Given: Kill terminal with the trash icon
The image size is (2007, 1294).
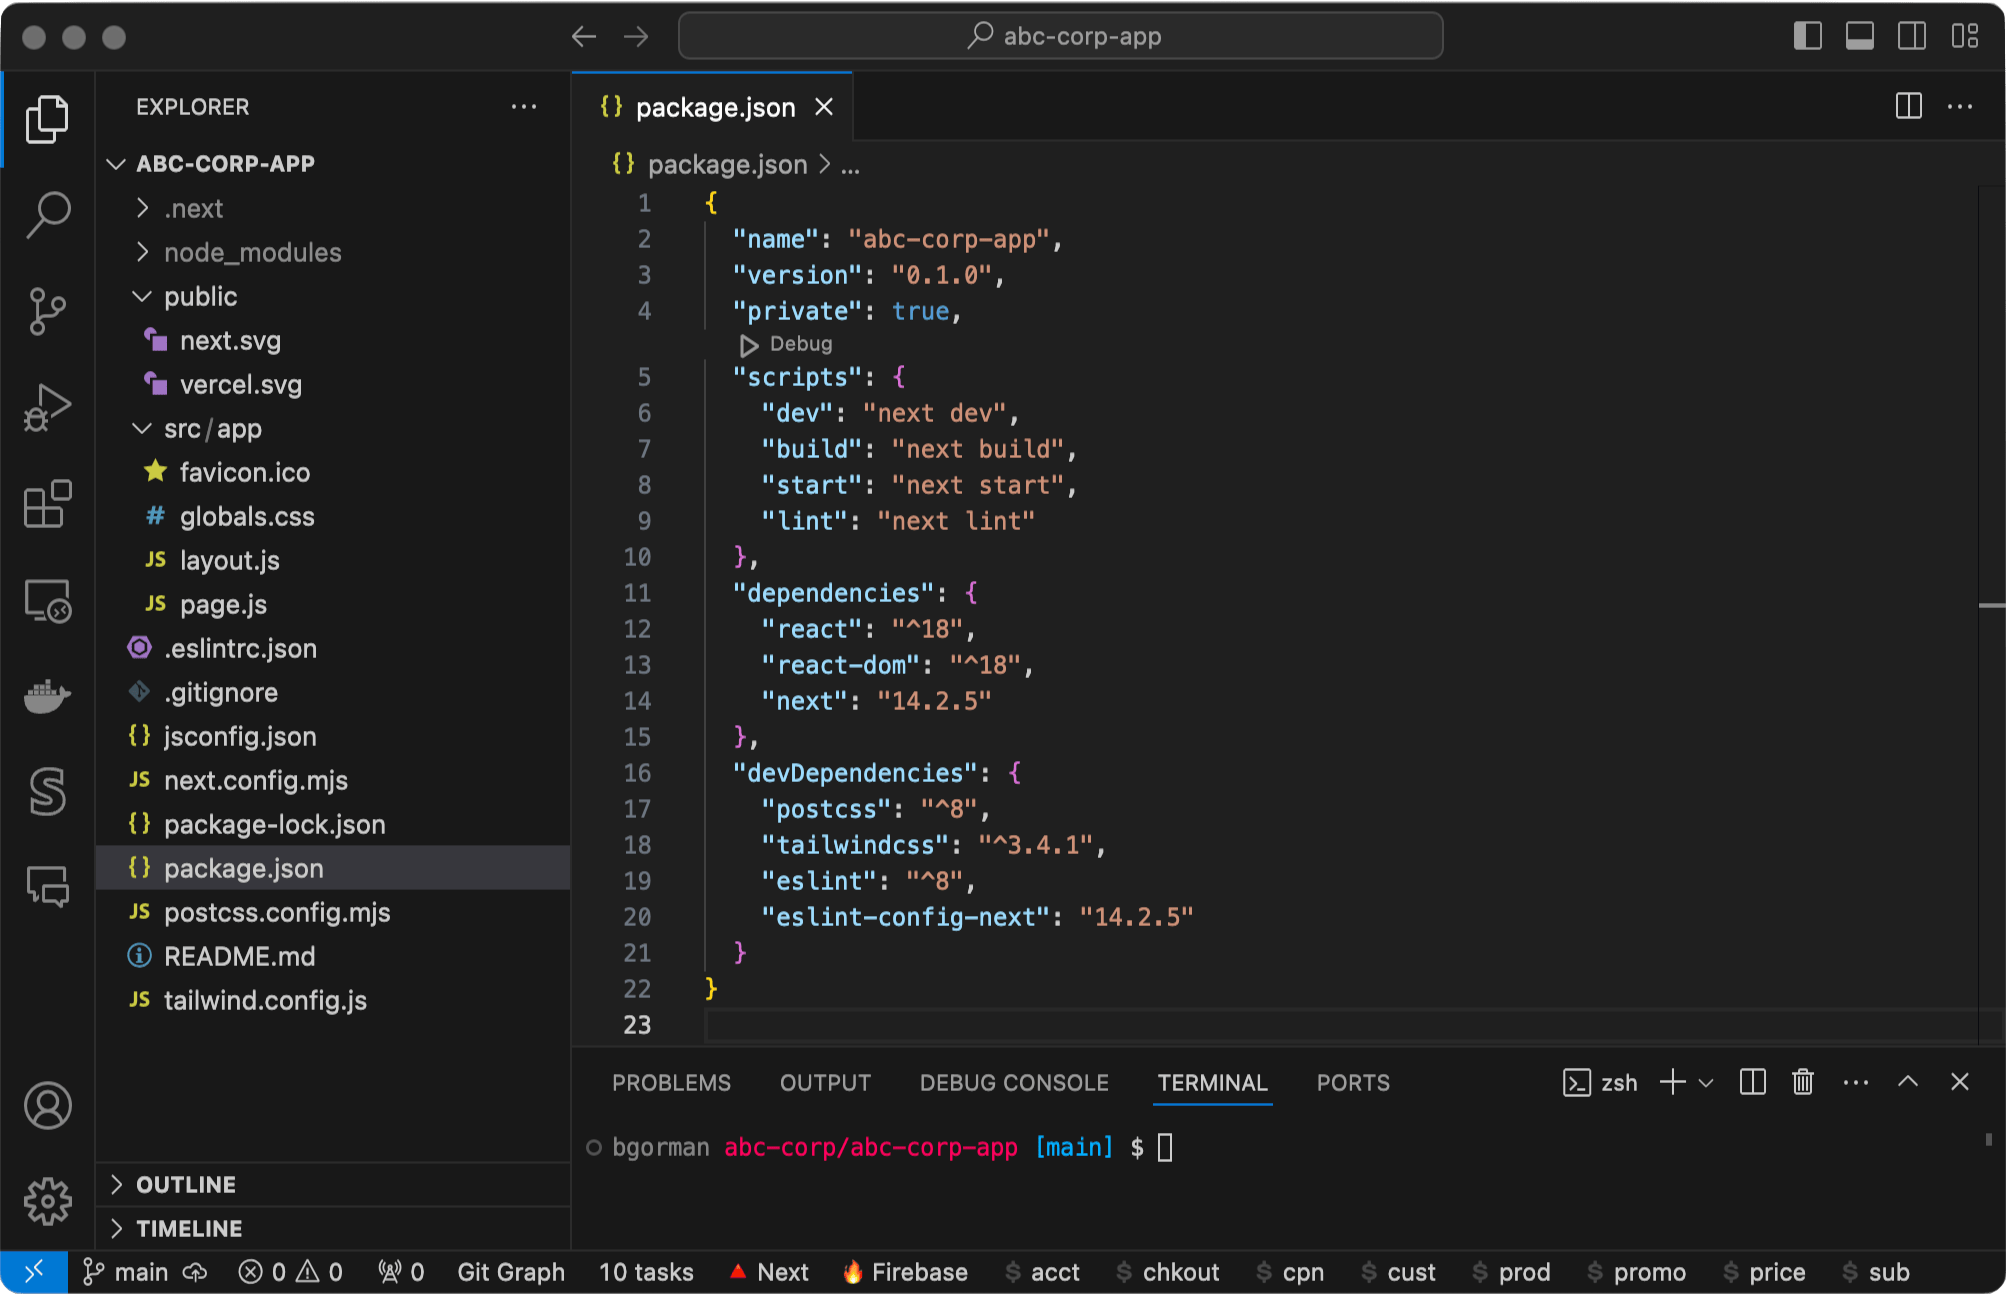Looking at the screenshot, I should (1803, 1082).
